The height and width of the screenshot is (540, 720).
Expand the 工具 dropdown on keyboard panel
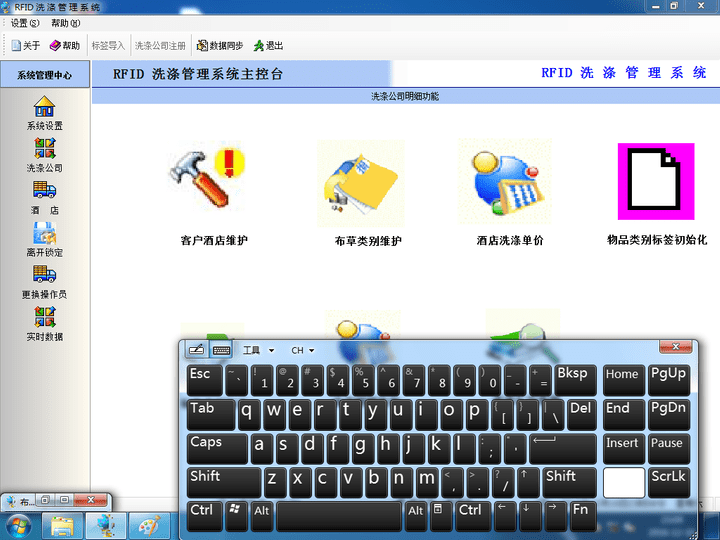(x=258, y=351)
